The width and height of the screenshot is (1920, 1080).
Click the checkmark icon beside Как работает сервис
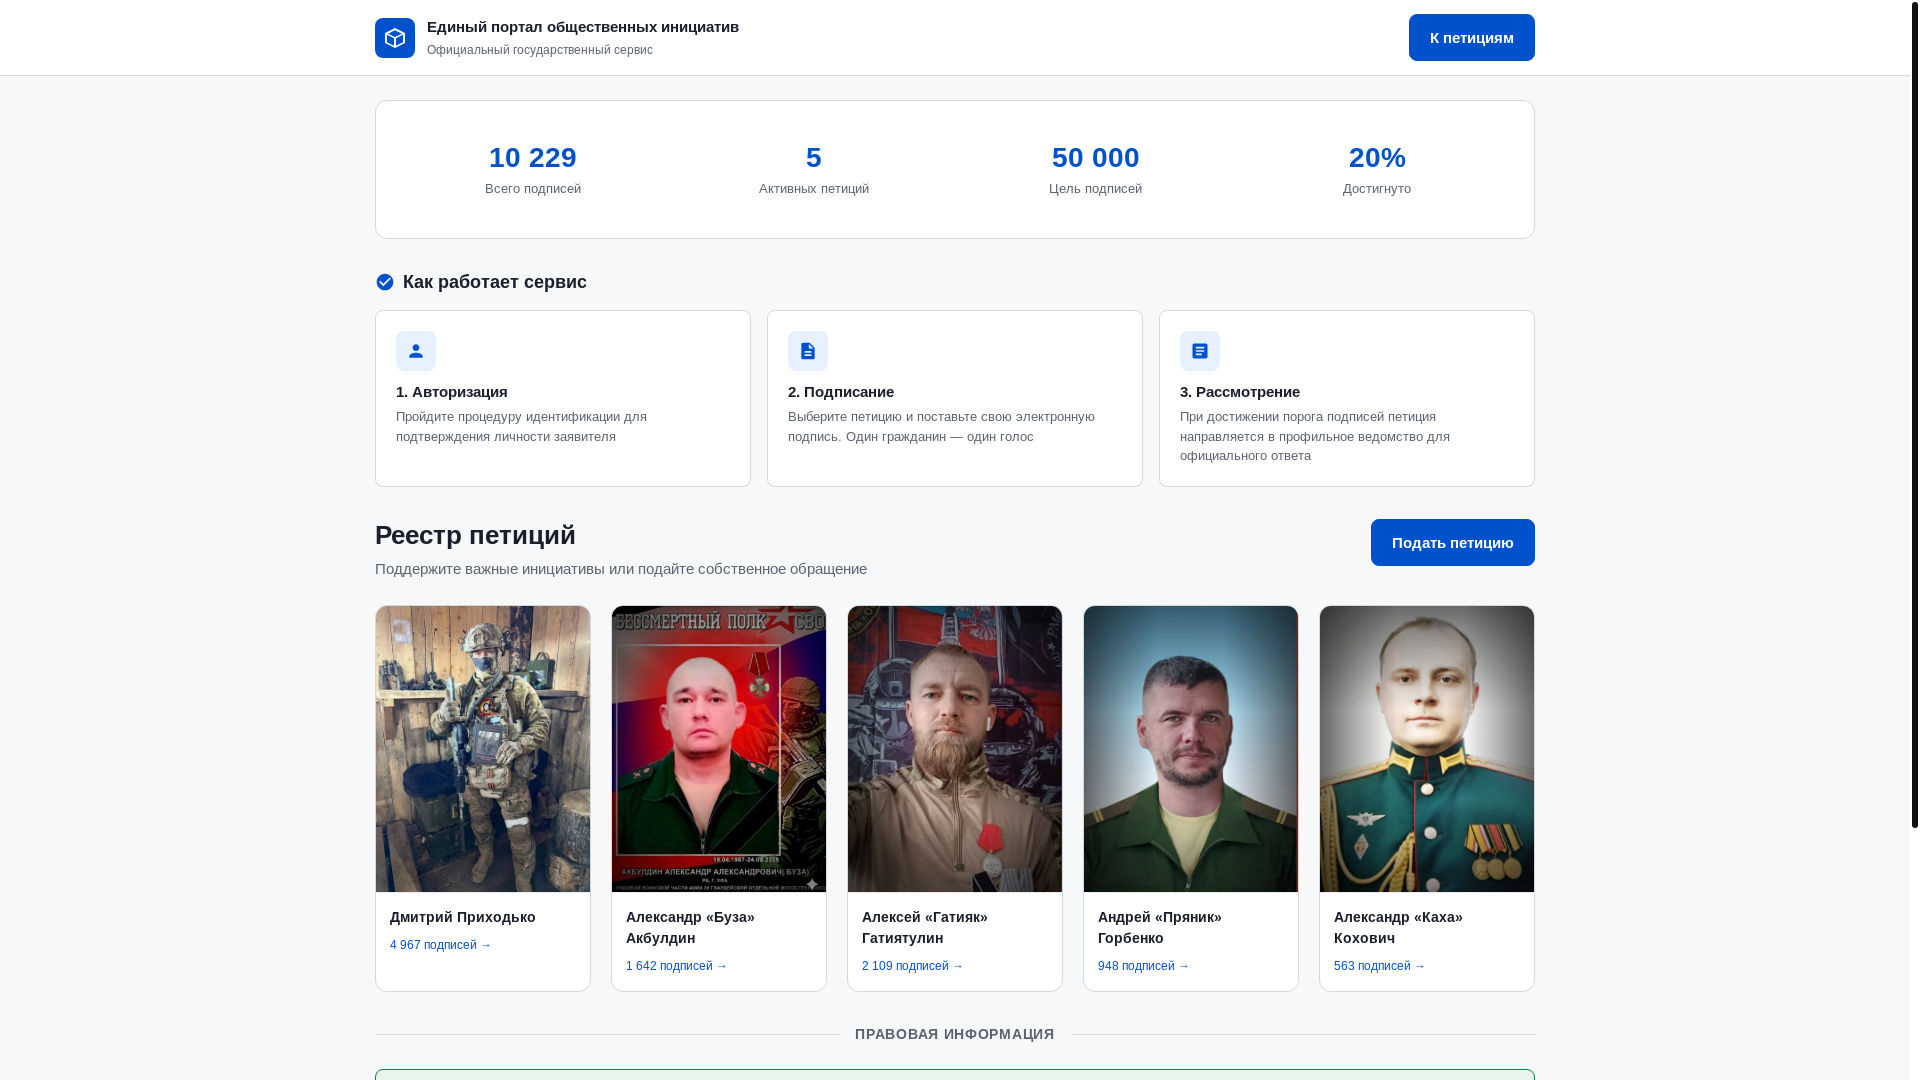(x=385, y=282)
